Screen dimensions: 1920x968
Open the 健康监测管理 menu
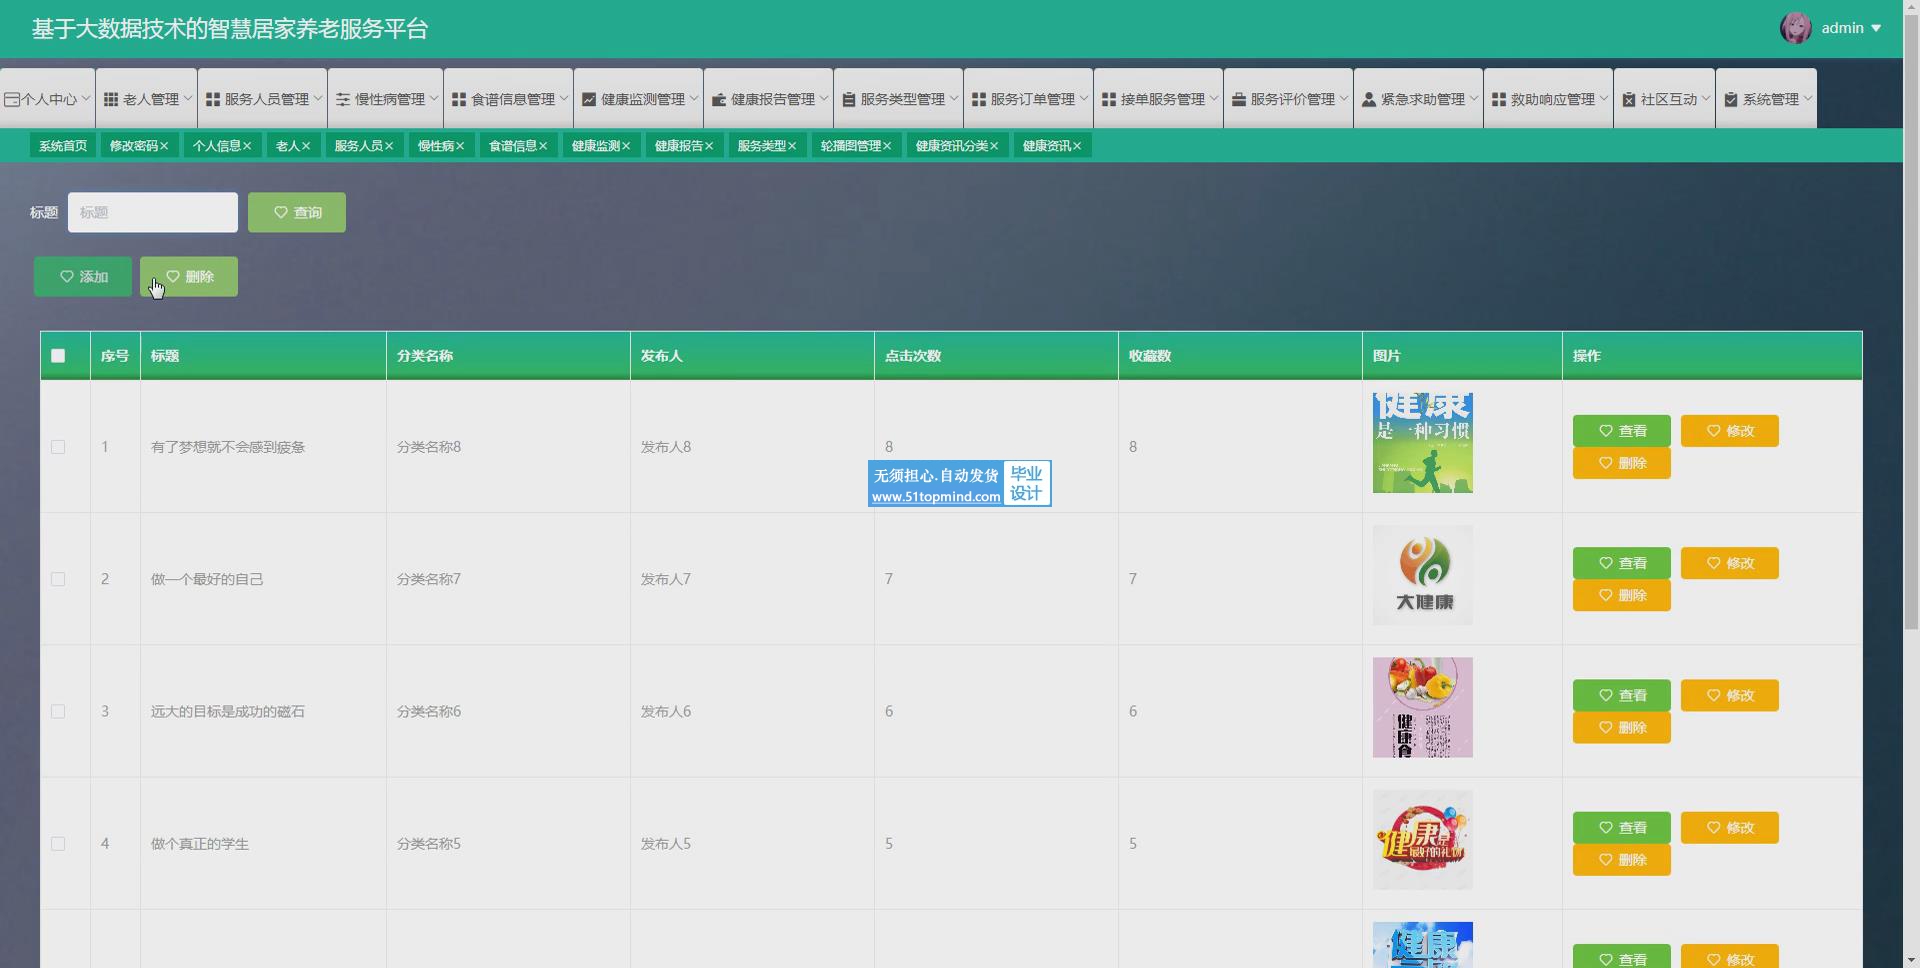click(x=639, y=99)
